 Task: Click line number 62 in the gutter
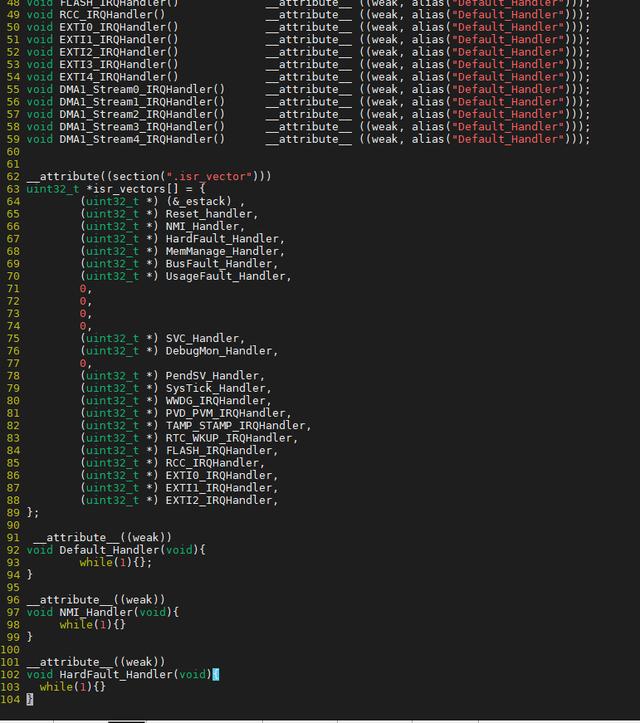tap(13, 177)
